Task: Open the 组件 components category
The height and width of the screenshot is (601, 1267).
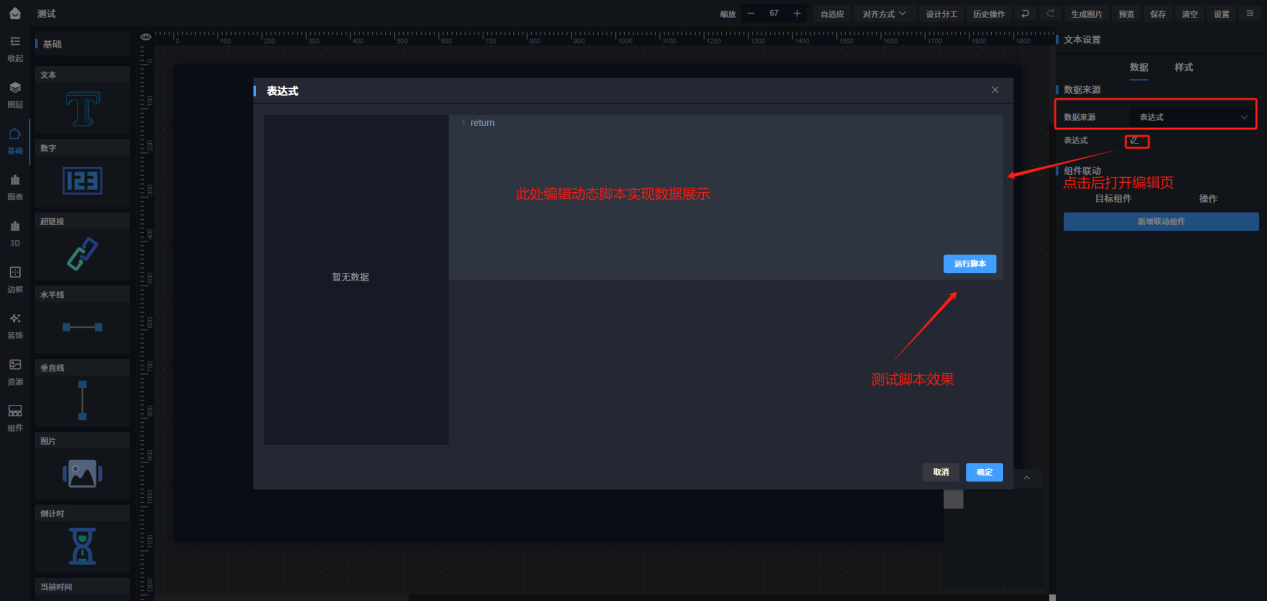Action: point(15,417)
